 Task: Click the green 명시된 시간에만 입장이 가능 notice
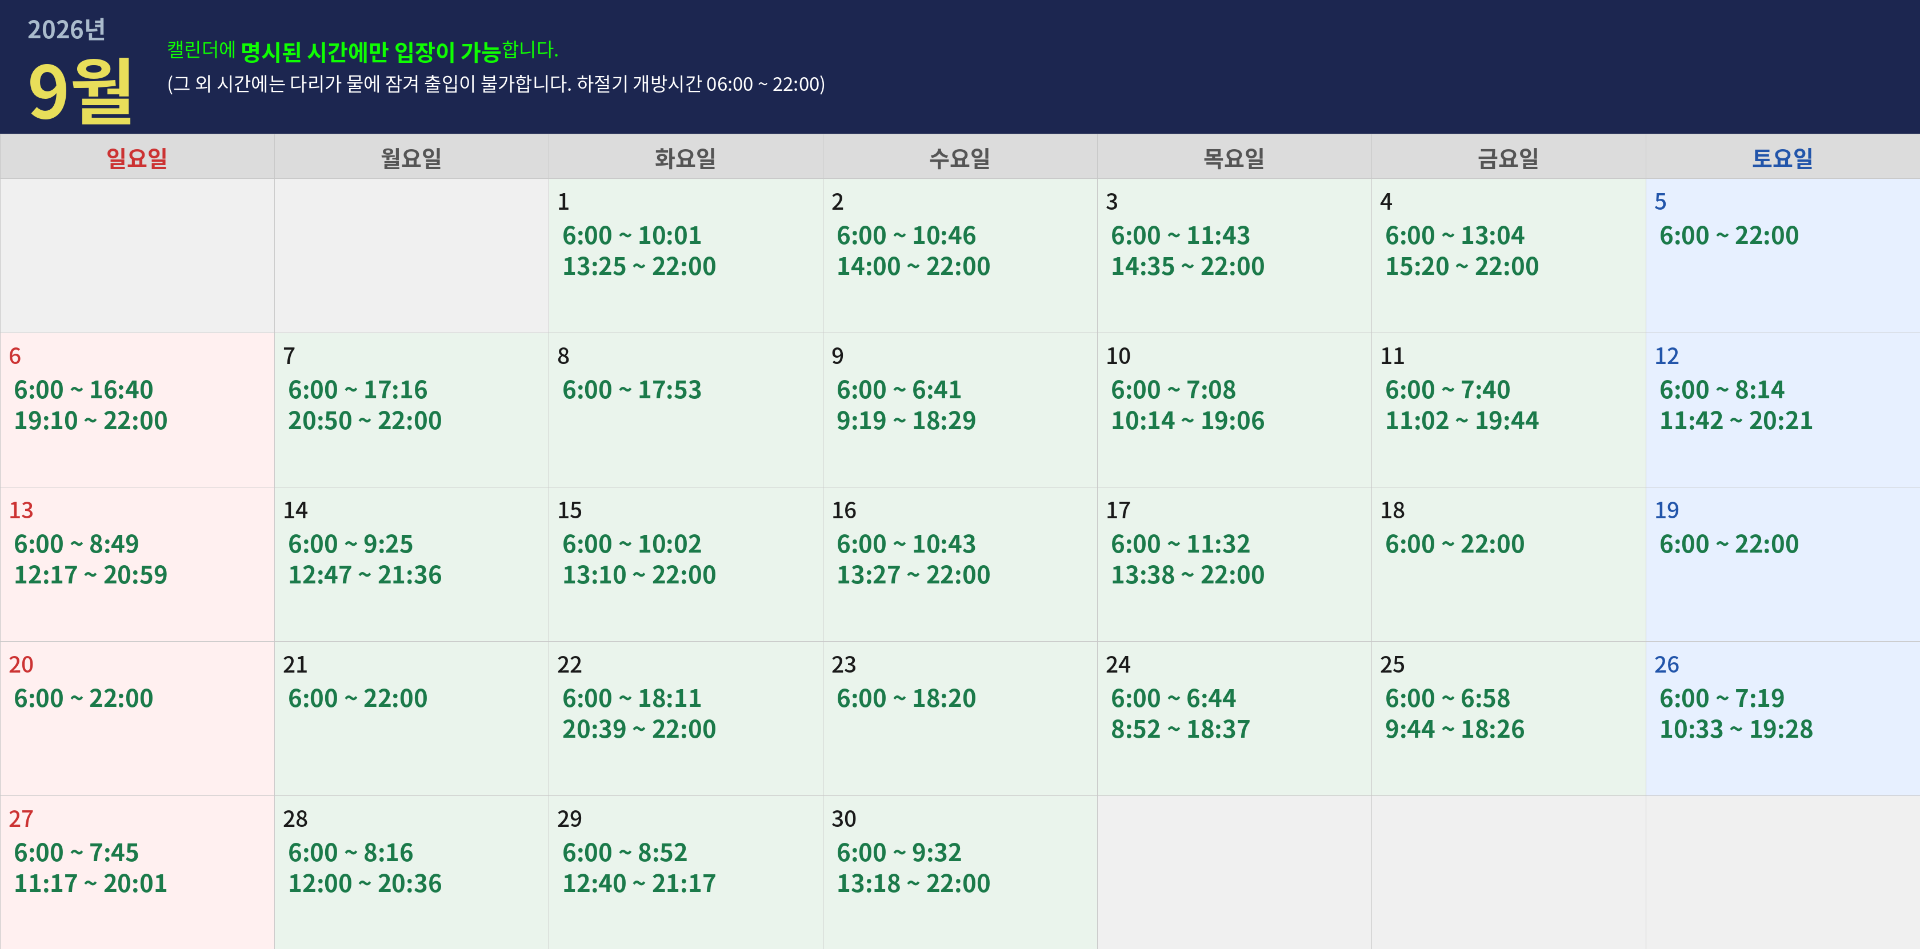(370, 51)
